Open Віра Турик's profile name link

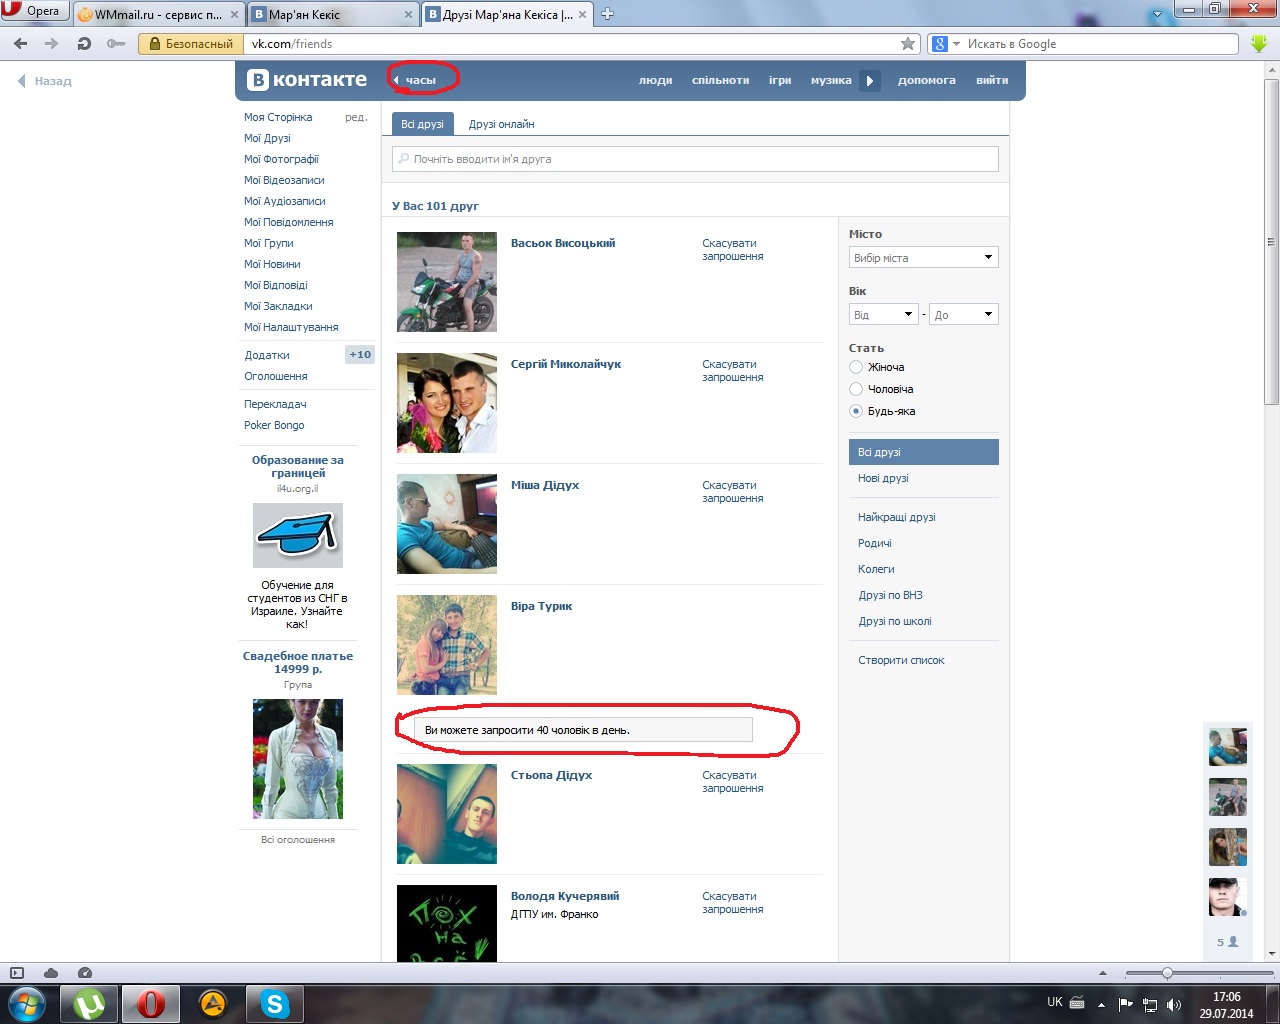(x=541, y=606)
